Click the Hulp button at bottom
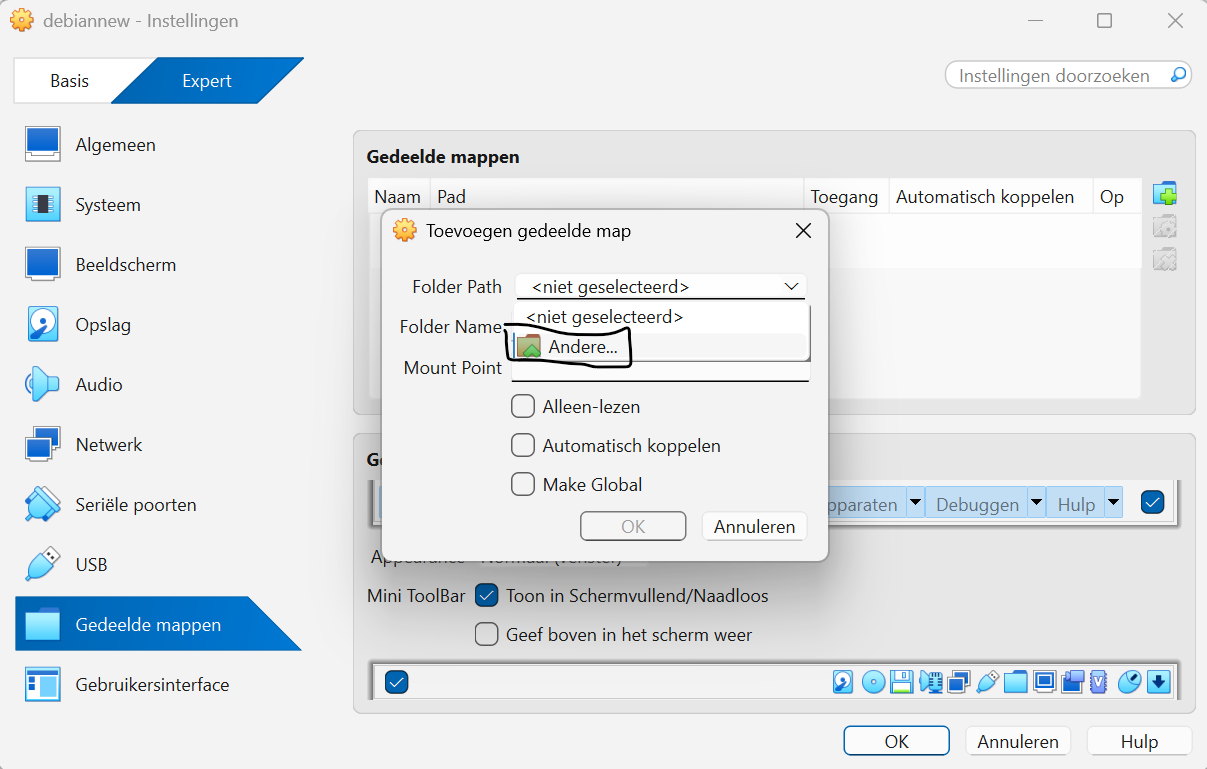The image size is (1207, 769). pos(1139,741)
